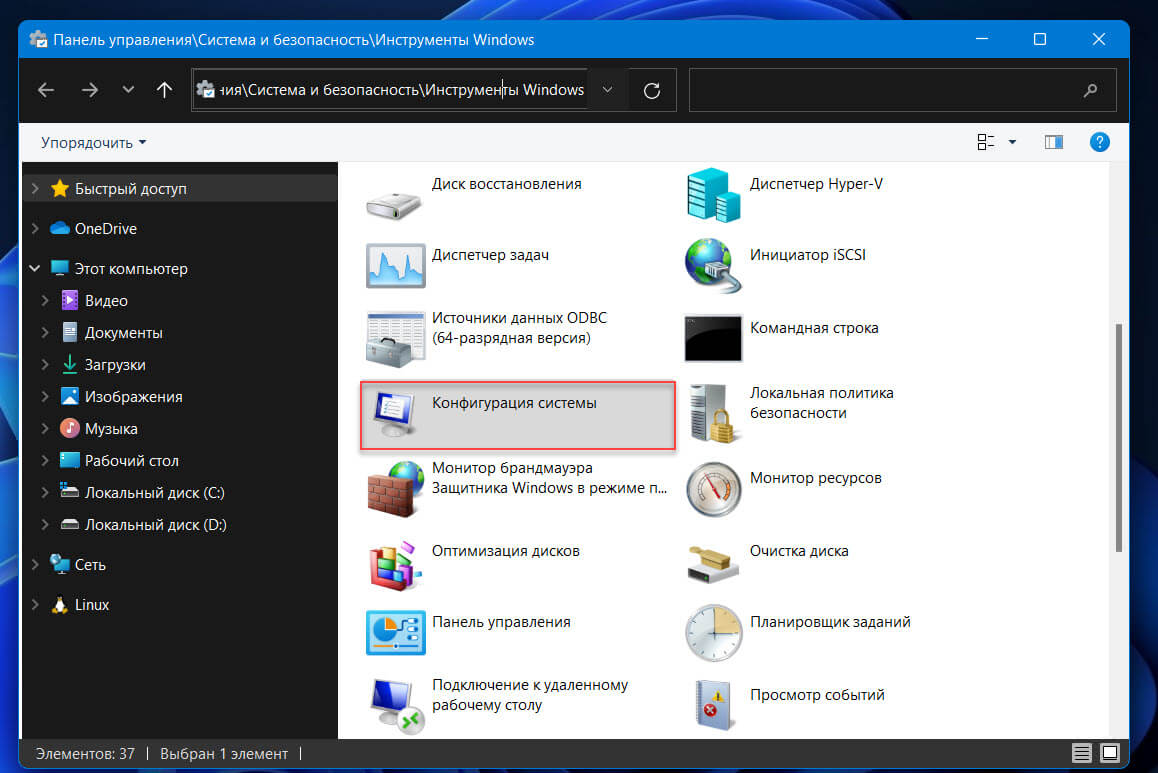Switch to large icons view in status bar
1158x773 pixels.
pyautogui.click(x=1109, y=752)
